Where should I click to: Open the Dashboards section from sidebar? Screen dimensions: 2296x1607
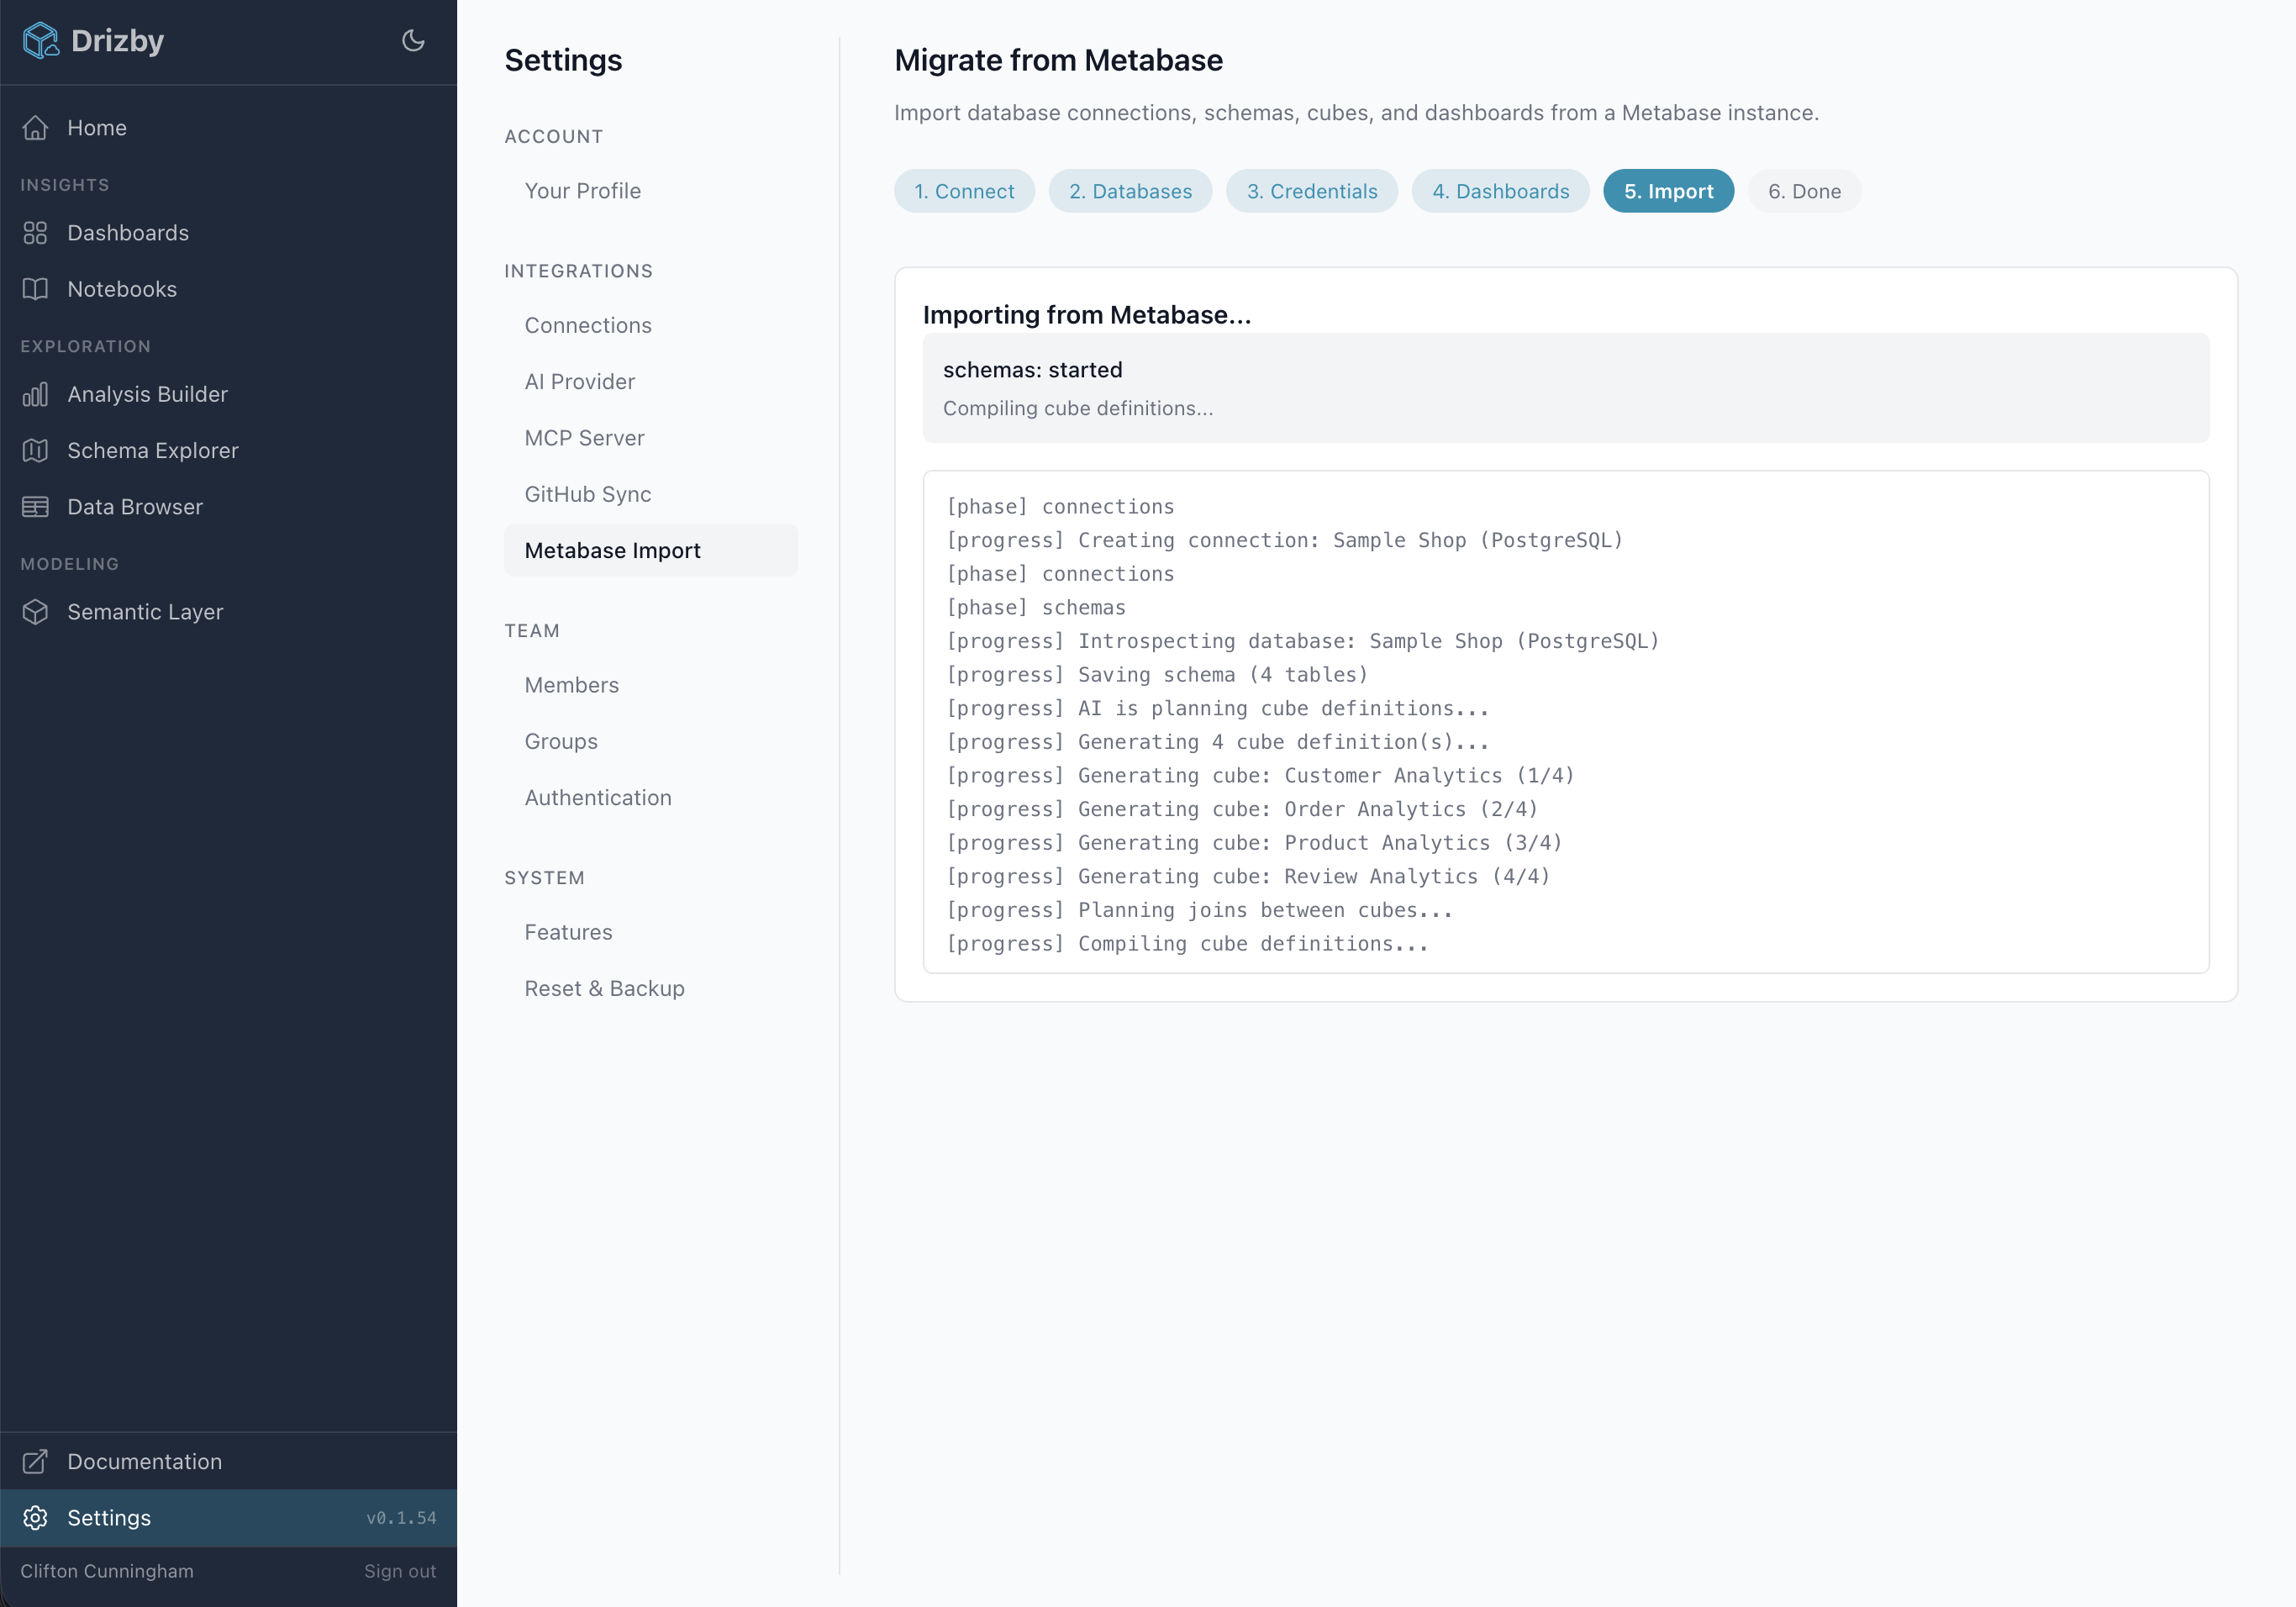128,232
